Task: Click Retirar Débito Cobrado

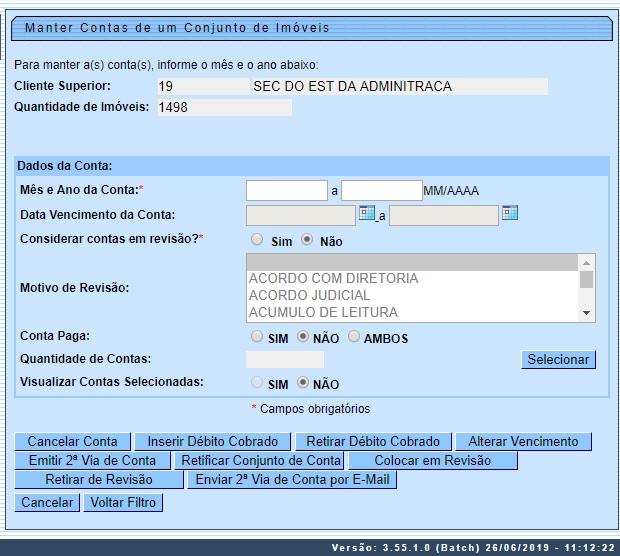Action: pos(373,441)
